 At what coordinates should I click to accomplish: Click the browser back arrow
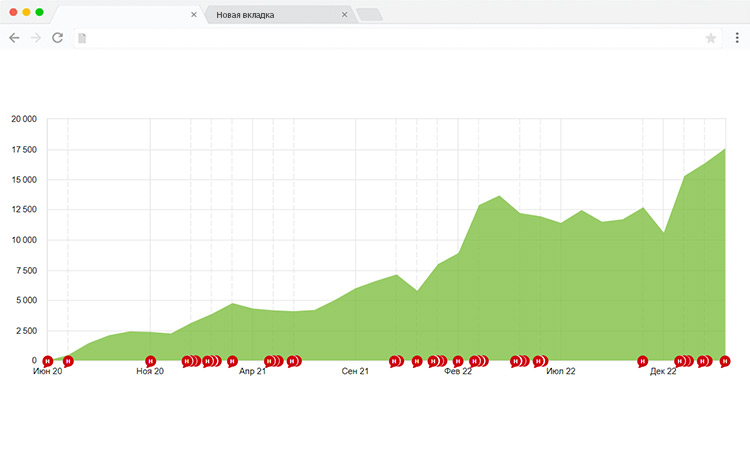(14, 38)
